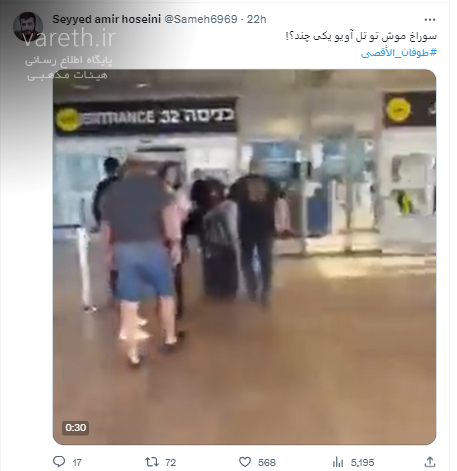The width and height of the screenshot is (457, 471).
Task: Open the 22h timestamp link
Action: coord(256,19)
